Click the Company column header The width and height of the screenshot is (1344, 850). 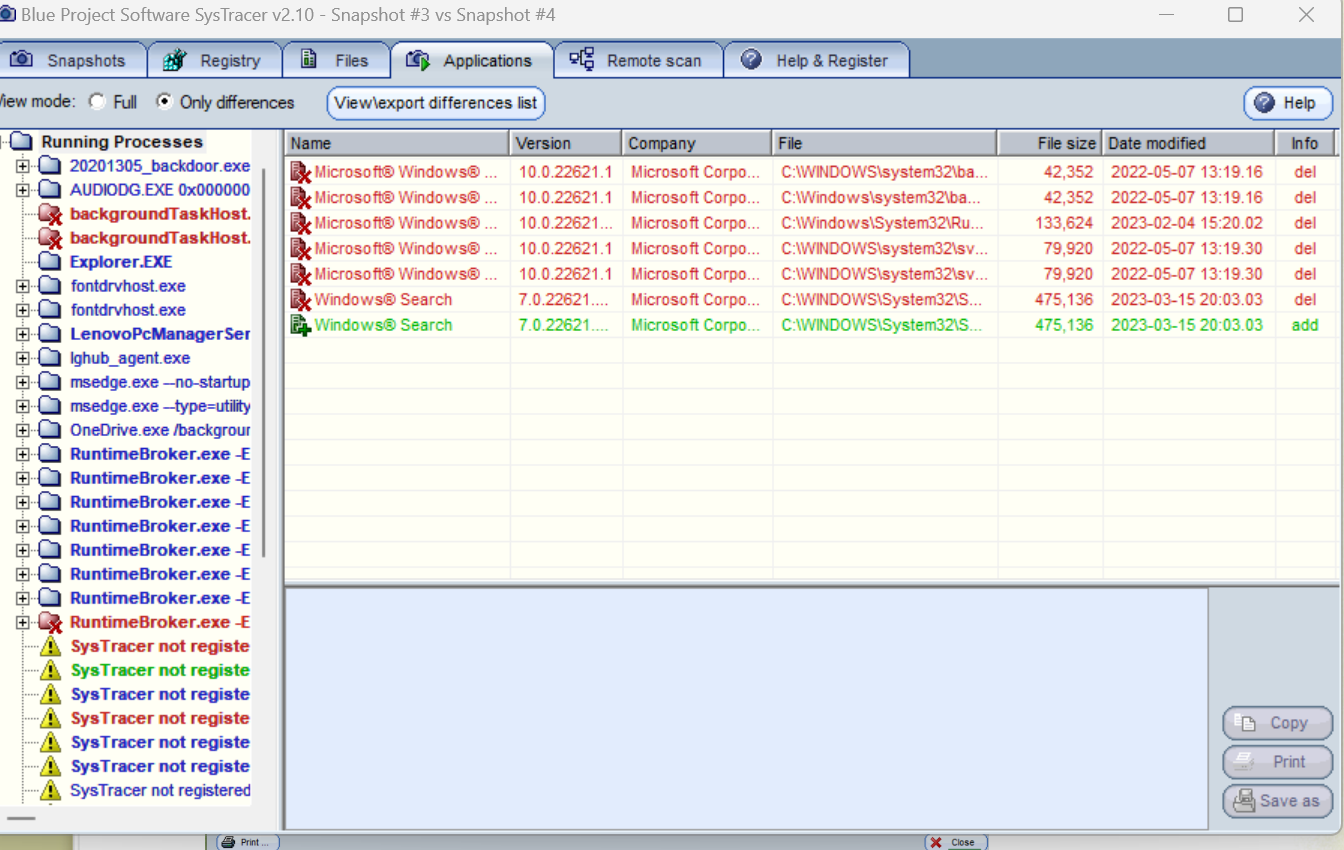click(x=697, y=143)
